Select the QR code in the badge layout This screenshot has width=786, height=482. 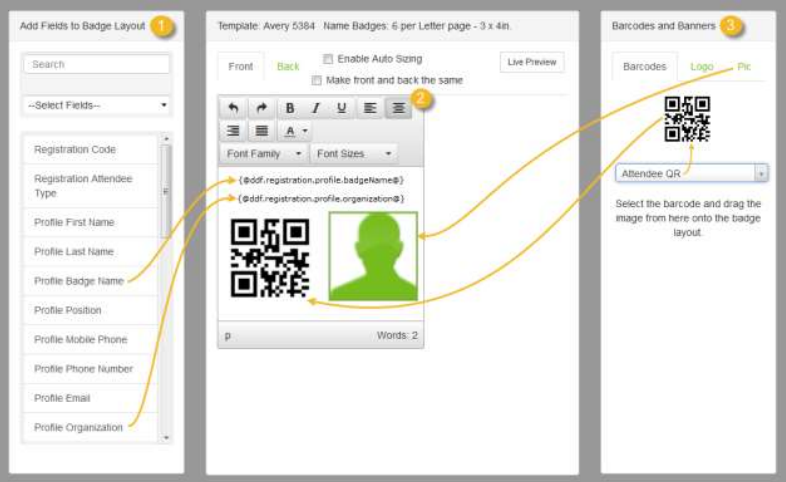(270, 258)
